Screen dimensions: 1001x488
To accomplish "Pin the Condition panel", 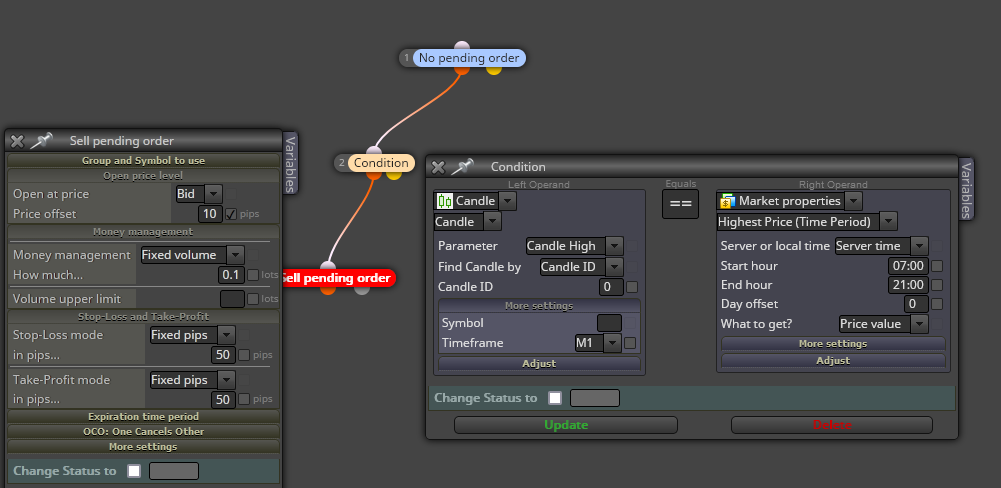I will click(462, 167).
